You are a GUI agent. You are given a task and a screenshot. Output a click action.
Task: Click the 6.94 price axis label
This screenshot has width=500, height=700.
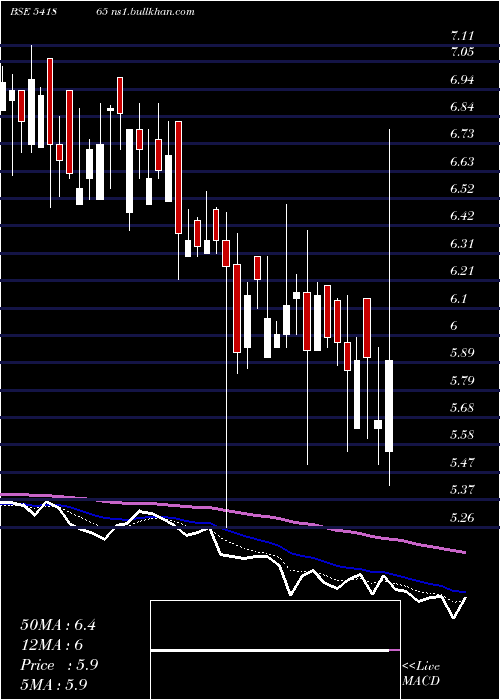coord(463,80)
